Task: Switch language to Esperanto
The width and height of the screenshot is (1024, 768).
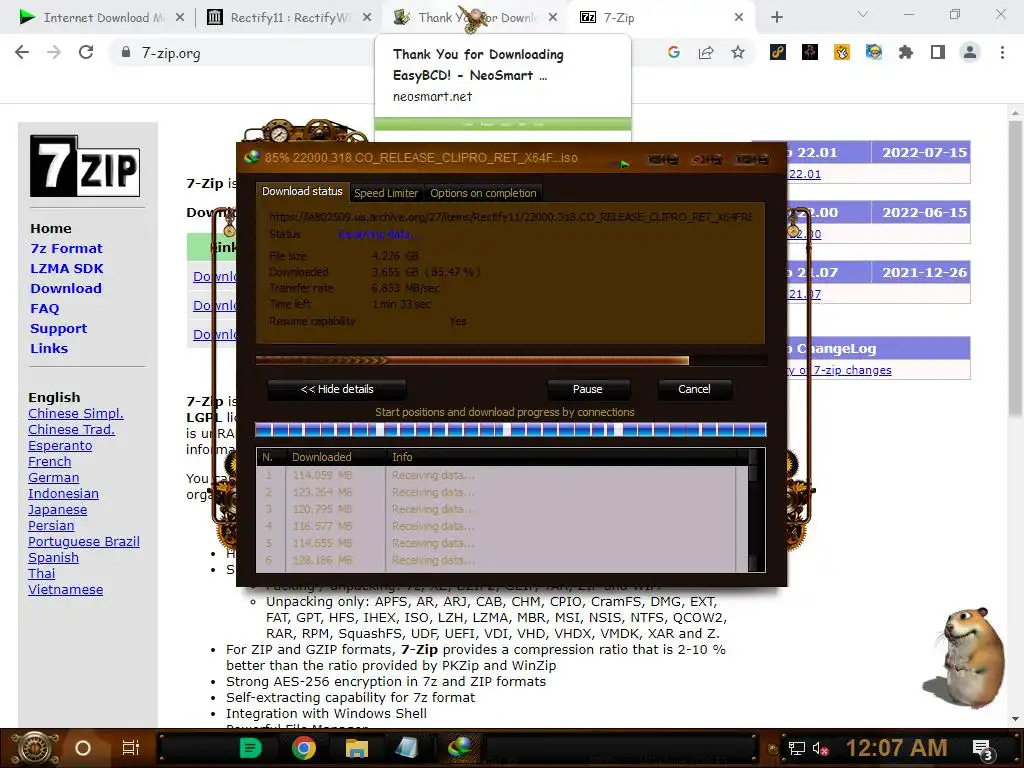Action: click(x=60, y=445)
